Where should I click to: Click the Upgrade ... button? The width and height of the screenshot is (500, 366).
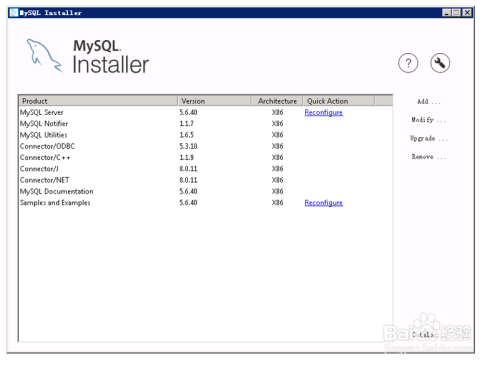pyautogui.click(x=428, y=138)
